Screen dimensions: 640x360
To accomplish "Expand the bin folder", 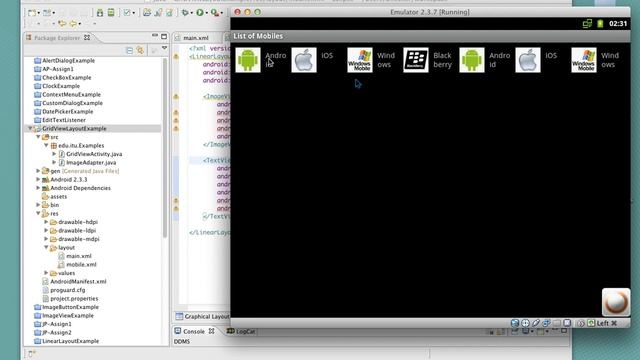I will click(38, 205).
